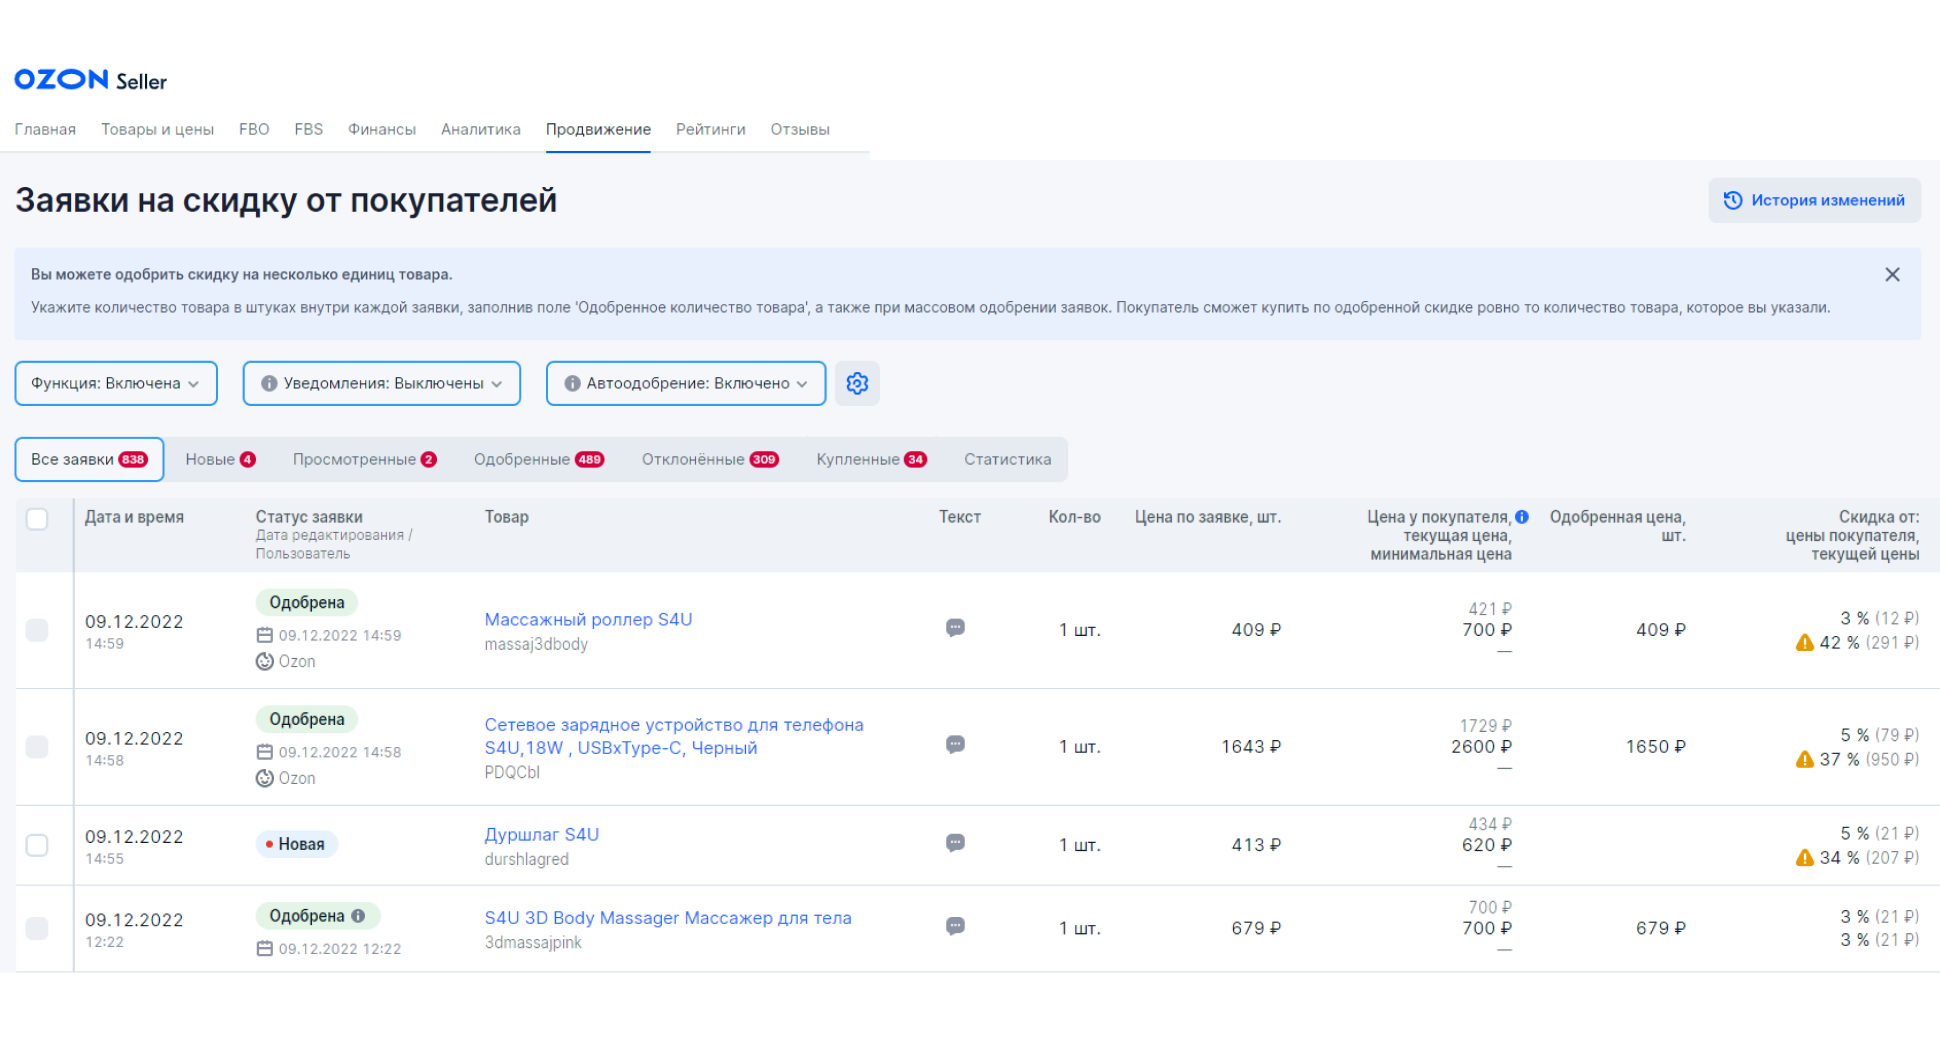Select the Все заявки tab
The image size is (1940, 1043).
coord(89,459)
